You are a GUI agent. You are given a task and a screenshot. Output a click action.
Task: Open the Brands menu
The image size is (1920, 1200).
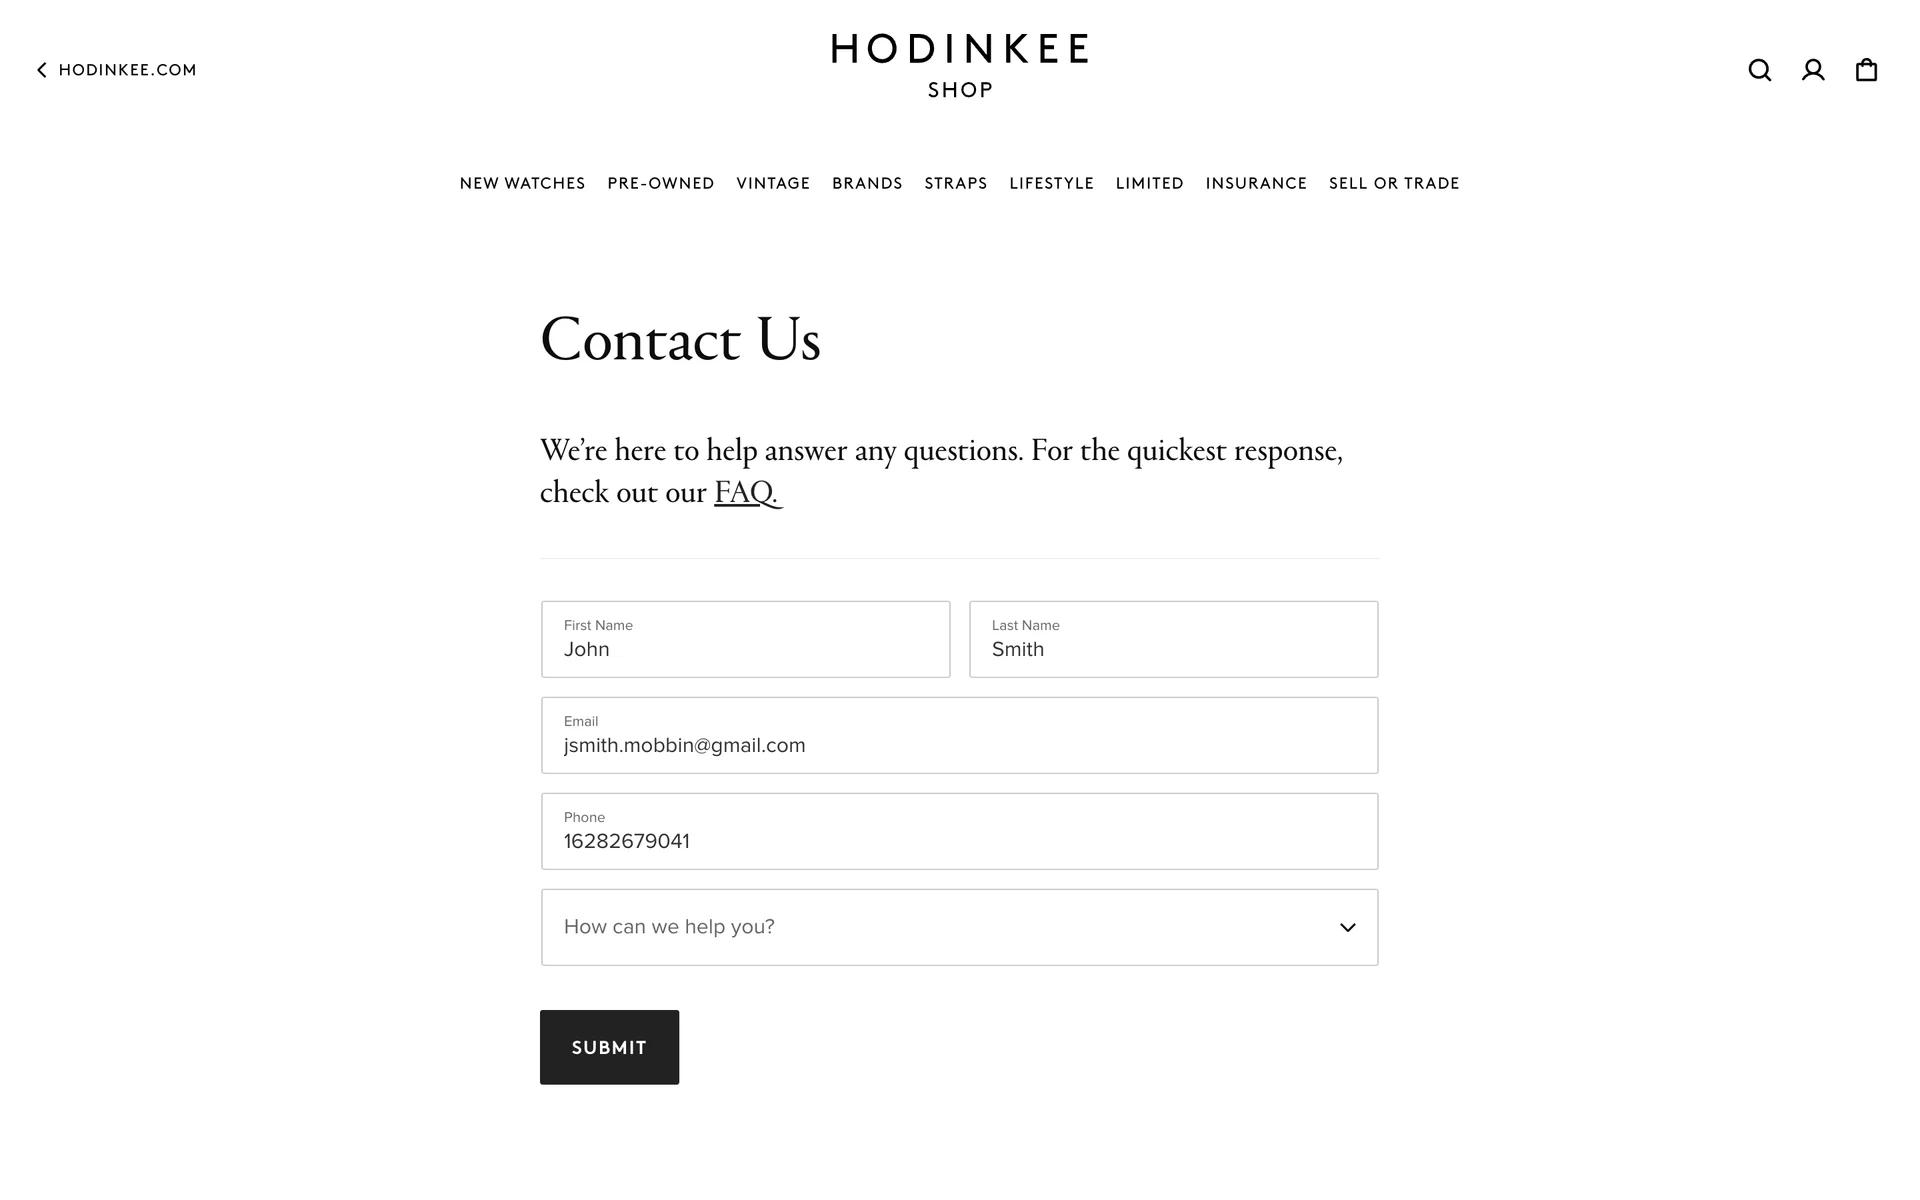coord(867,183)
